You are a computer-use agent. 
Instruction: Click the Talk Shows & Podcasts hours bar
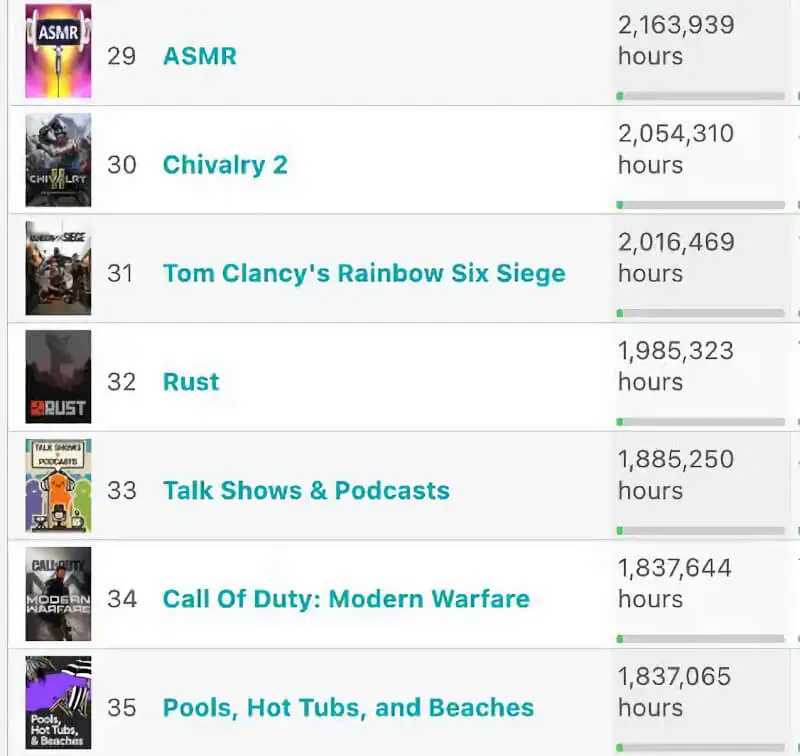[701, 530]
